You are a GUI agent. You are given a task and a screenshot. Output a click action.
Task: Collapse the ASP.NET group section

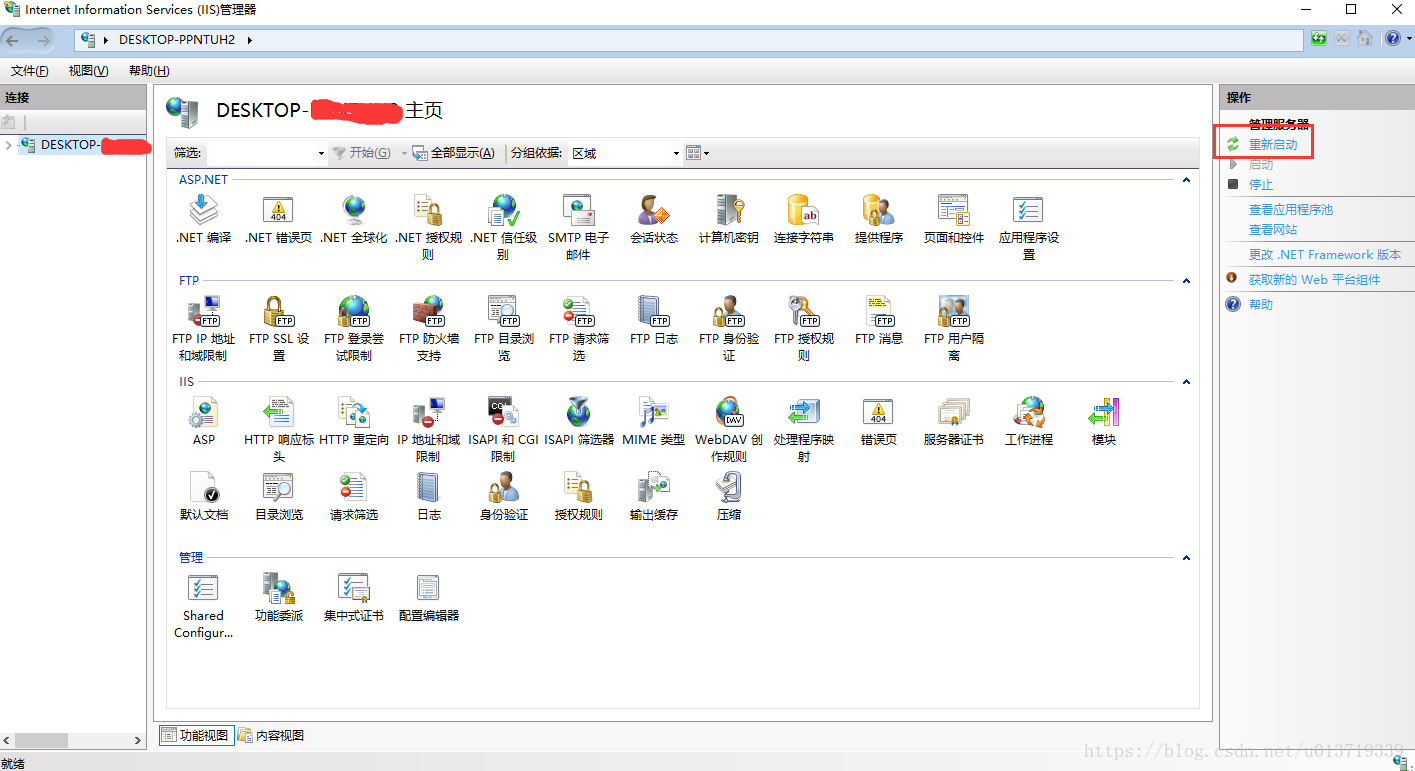(1187, 180)
